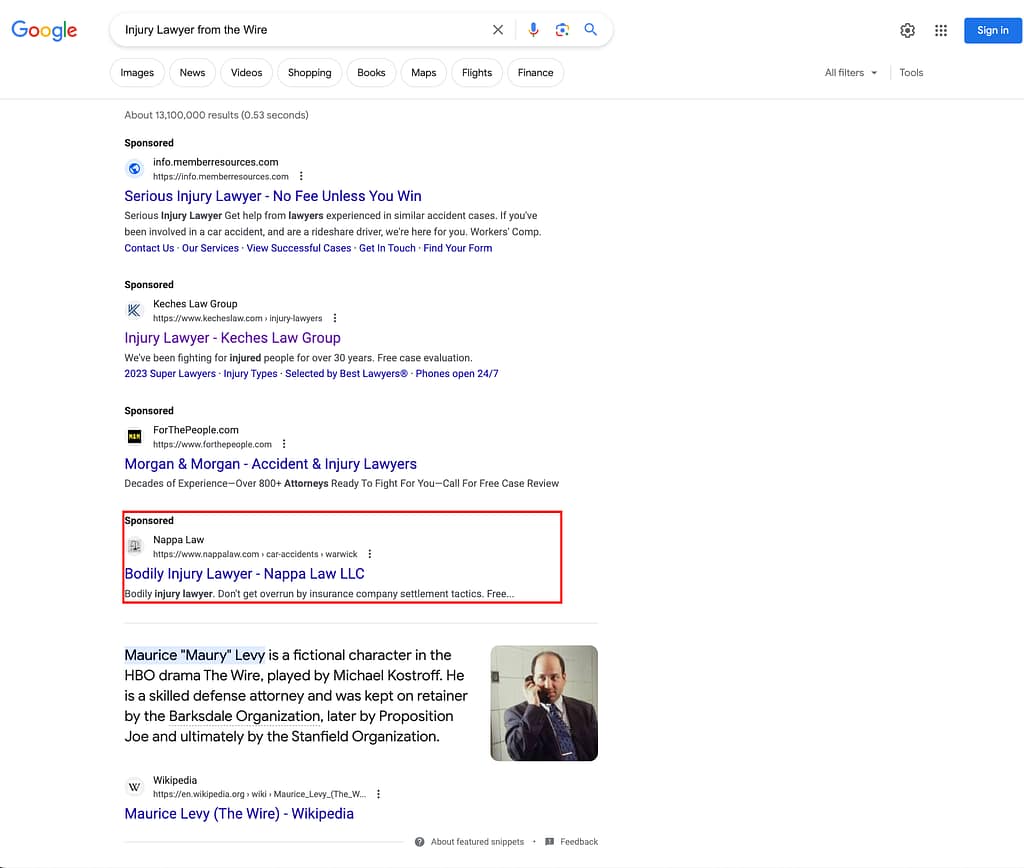Image resolution: width=1024 pixels, height=868 pixels.
Task: Click the Google logo
Action: 44,30
